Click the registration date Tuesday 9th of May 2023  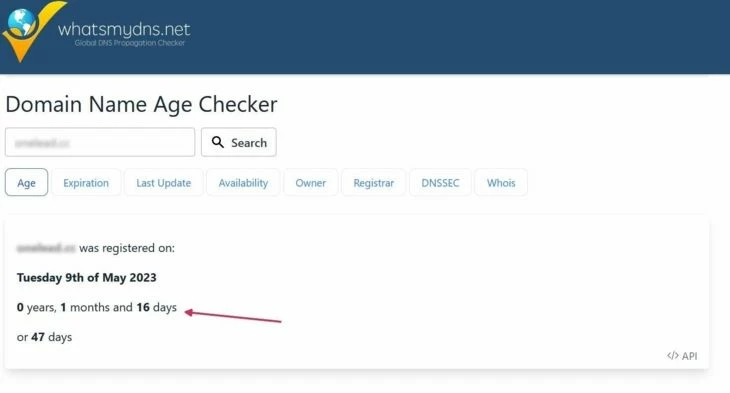87,278
